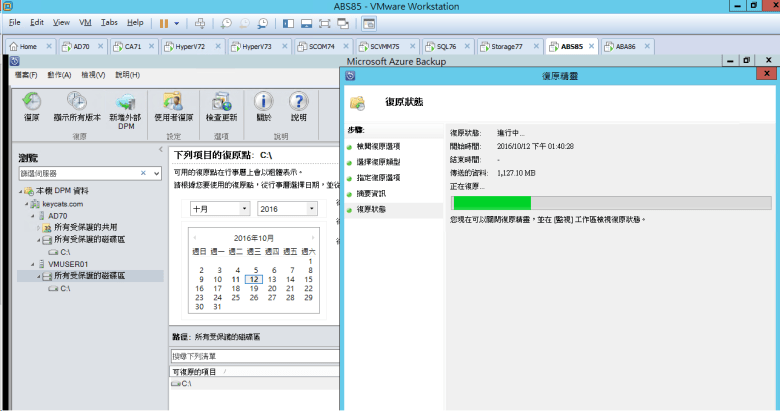Click the 說明 help question mark icon
This screenshot has width=780, height=411.
pos(298,106)
